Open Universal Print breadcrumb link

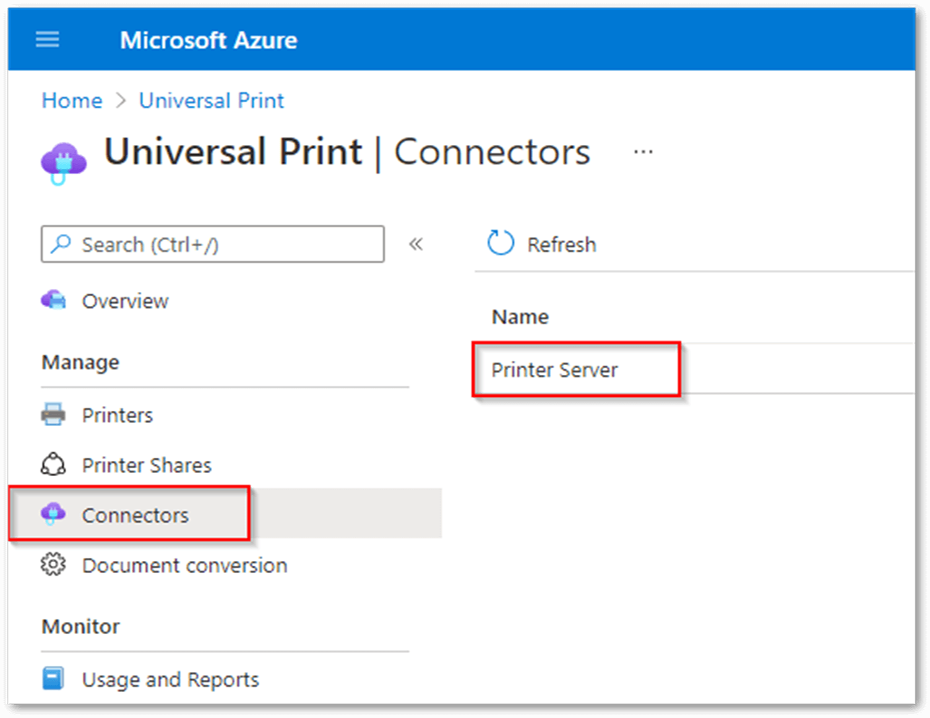tap(211, 100)
